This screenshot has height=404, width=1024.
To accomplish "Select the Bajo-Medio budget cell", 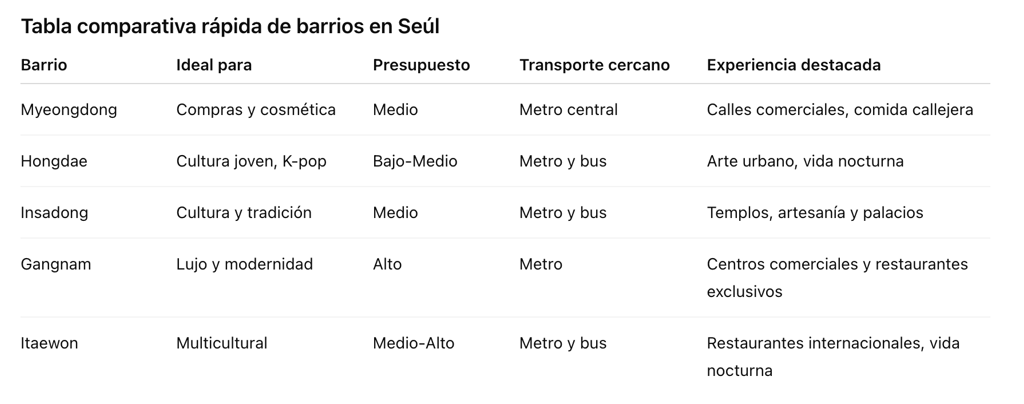I will point(415,161).
